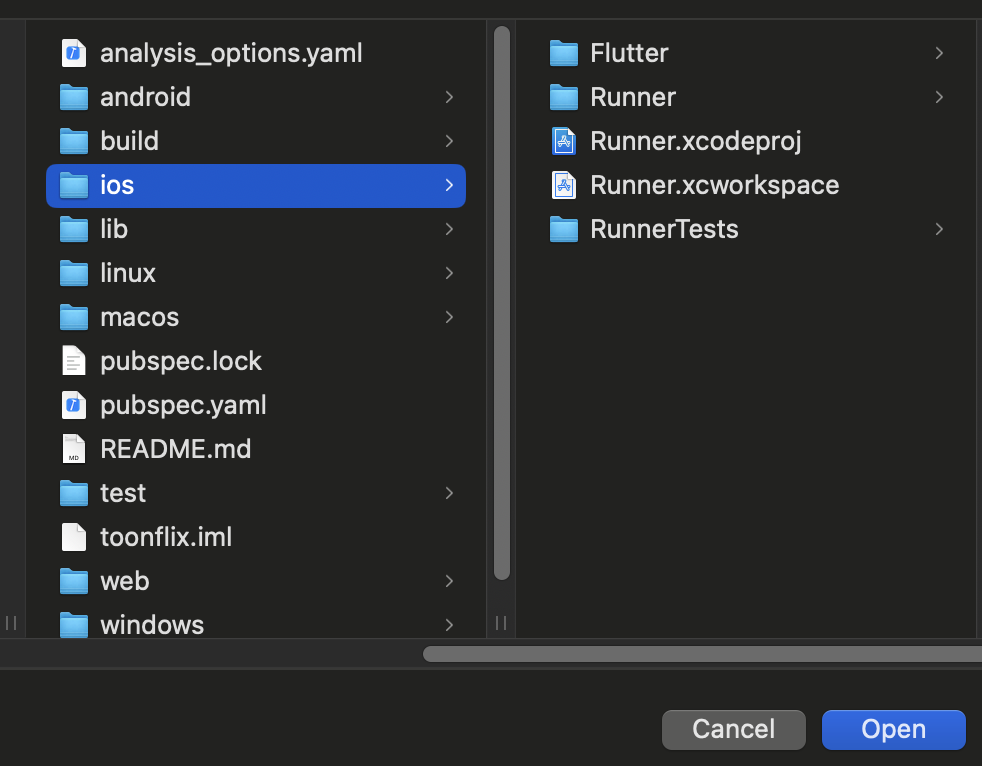This screenshot has width=982, height=766.
Task: Click the toonflix.iml file icon
Action: tap(74, 537)
